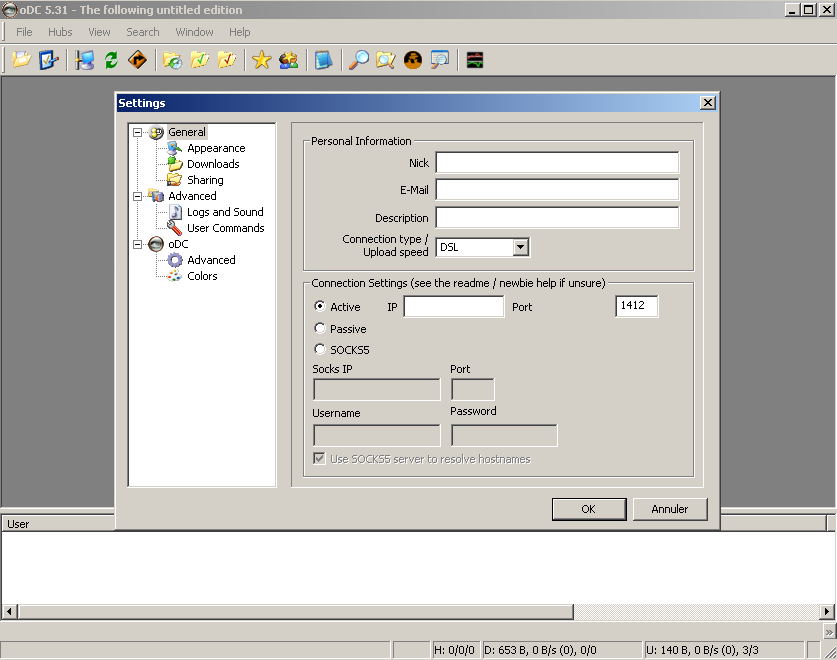837x660 pixels.
Task: Click the folder with magnifier ADL search icon
Action: click(385, 59)
